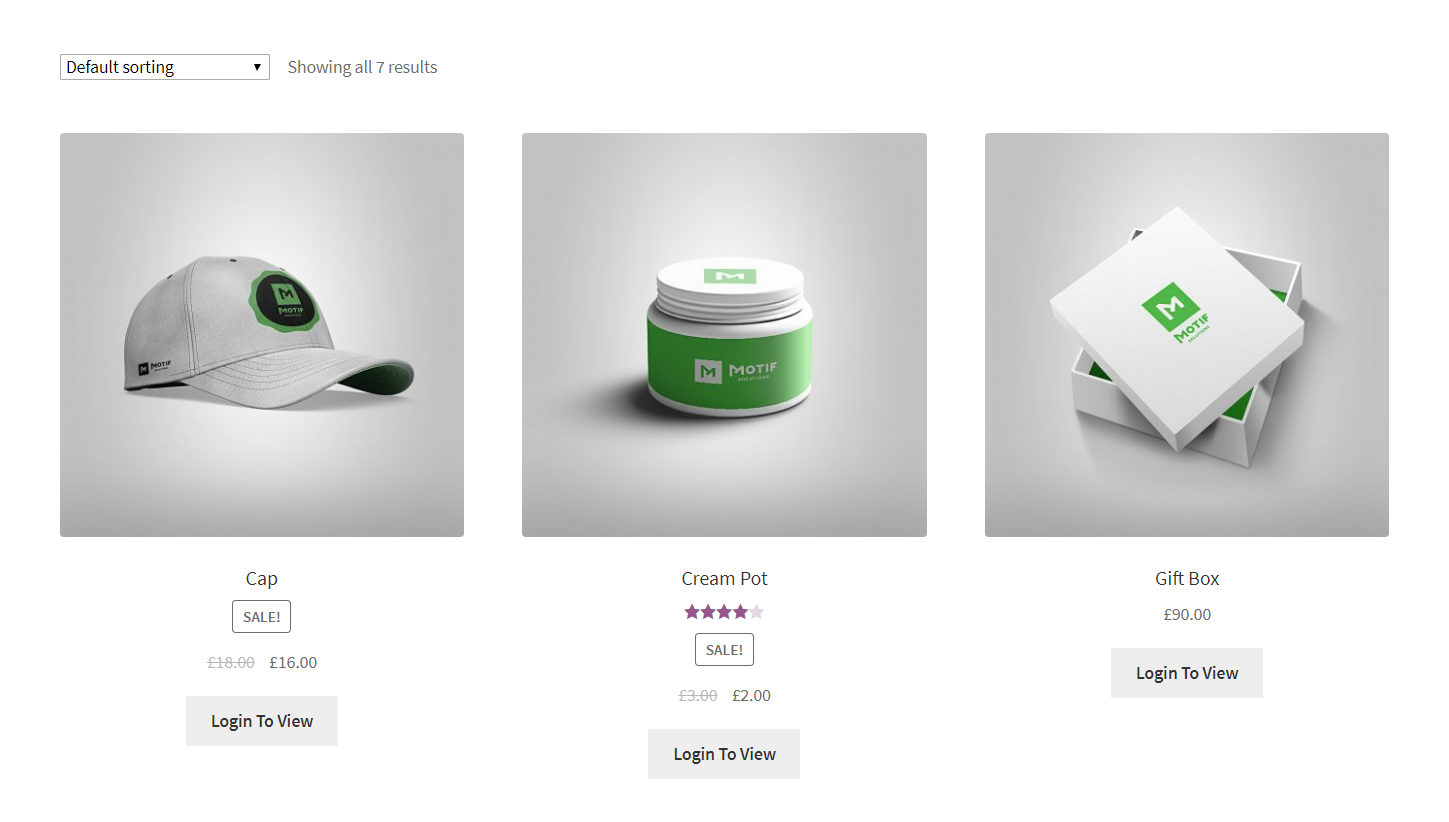
Task: Click the sorting dropdown arrow
Action: coord(257,67)
